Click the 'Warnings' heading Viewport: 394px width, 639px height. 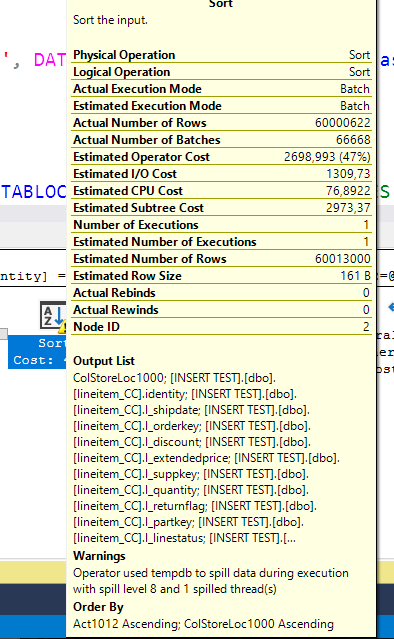(x=99, y=556)
